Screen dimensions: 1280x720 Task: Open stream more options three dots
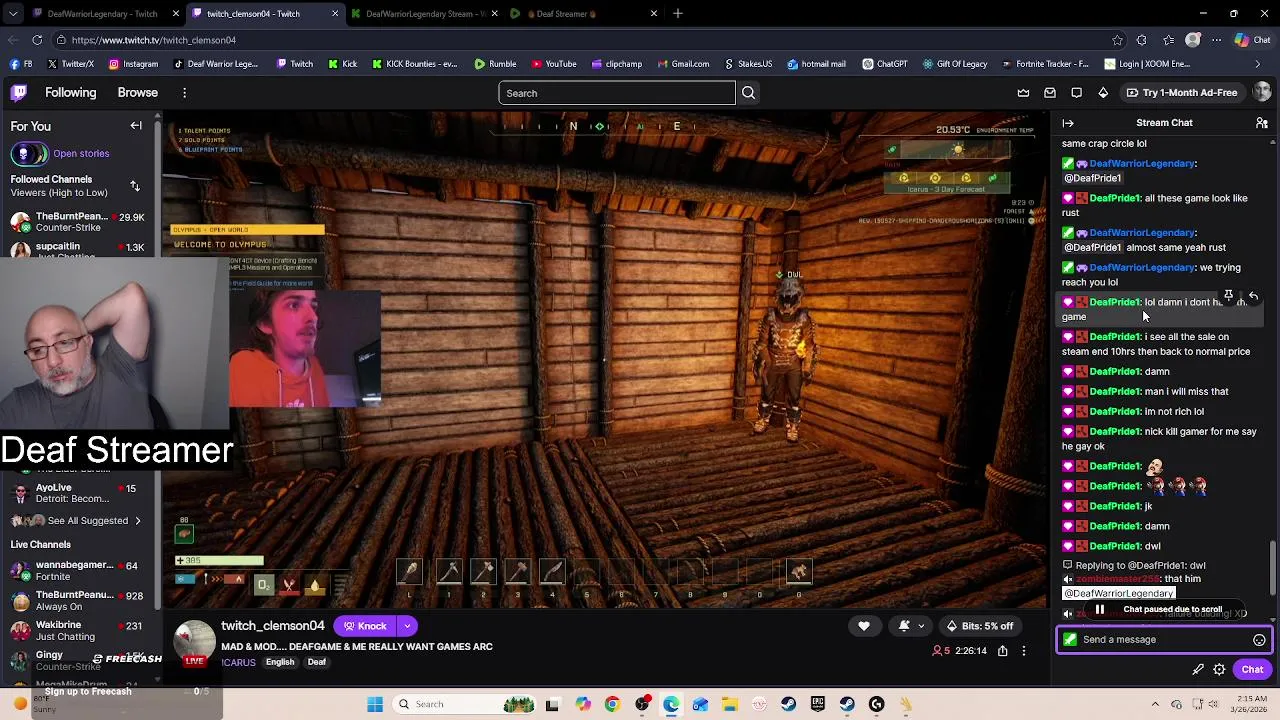[1023, 651]
